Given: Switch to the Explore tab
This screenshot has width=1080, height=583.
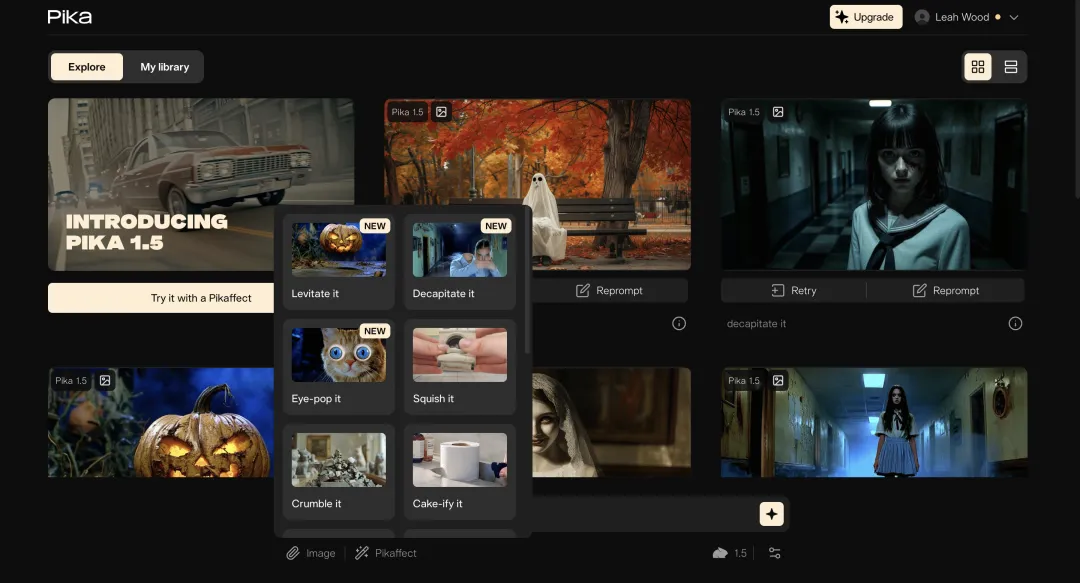Looking at the screenshot, I should click(x=87, y=67).
